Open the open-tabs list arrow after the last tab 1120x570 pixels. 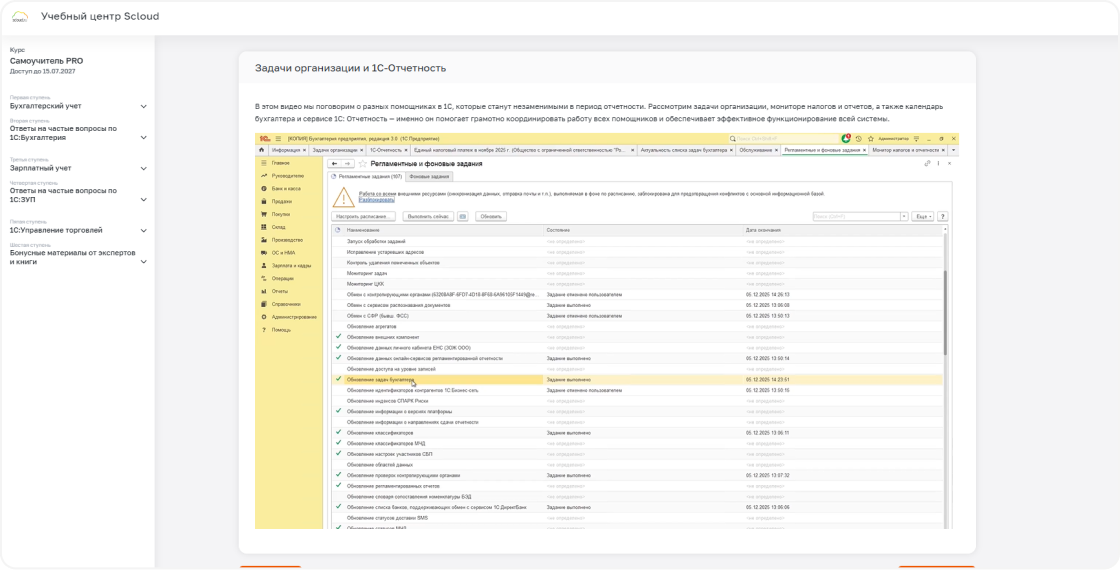coord(954,151)
